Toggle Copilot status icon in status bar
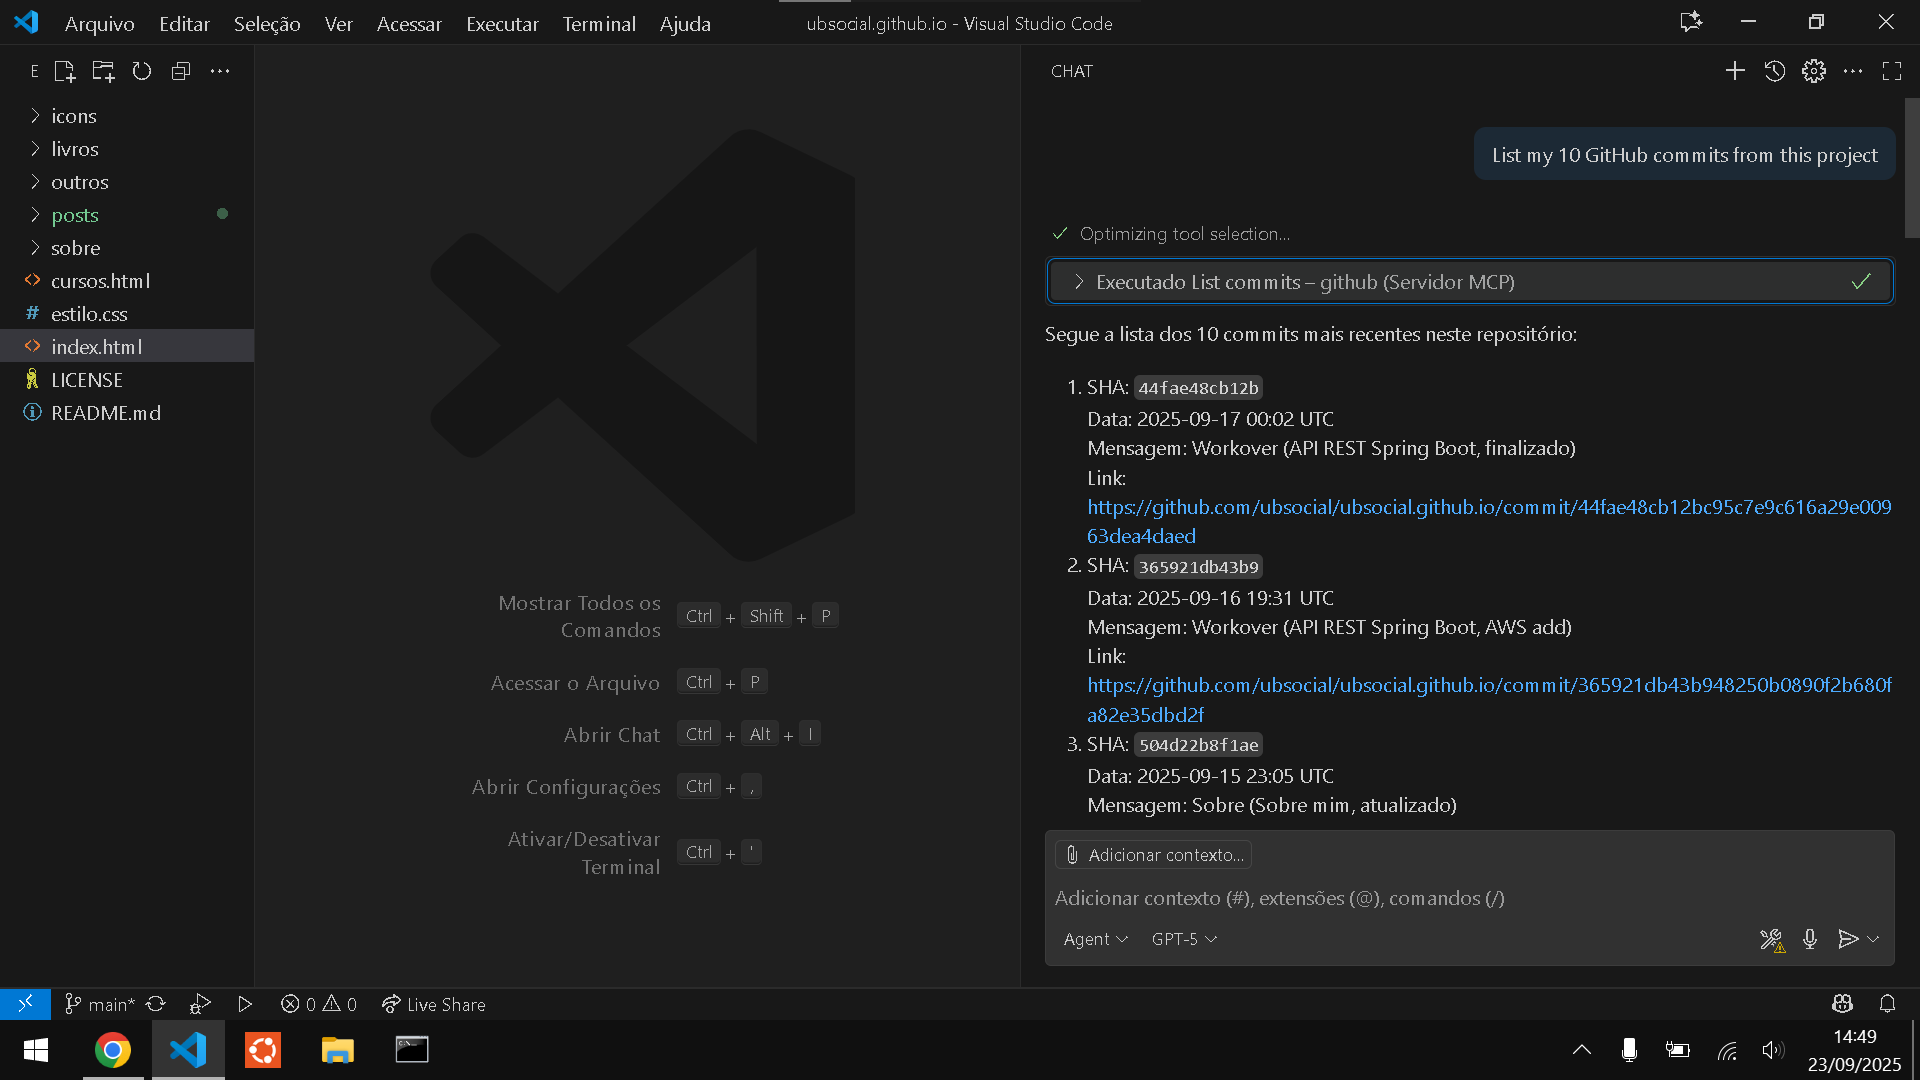Image resolution: width=1920 pixels, height=1080 pixels. coord(1842,1003)
